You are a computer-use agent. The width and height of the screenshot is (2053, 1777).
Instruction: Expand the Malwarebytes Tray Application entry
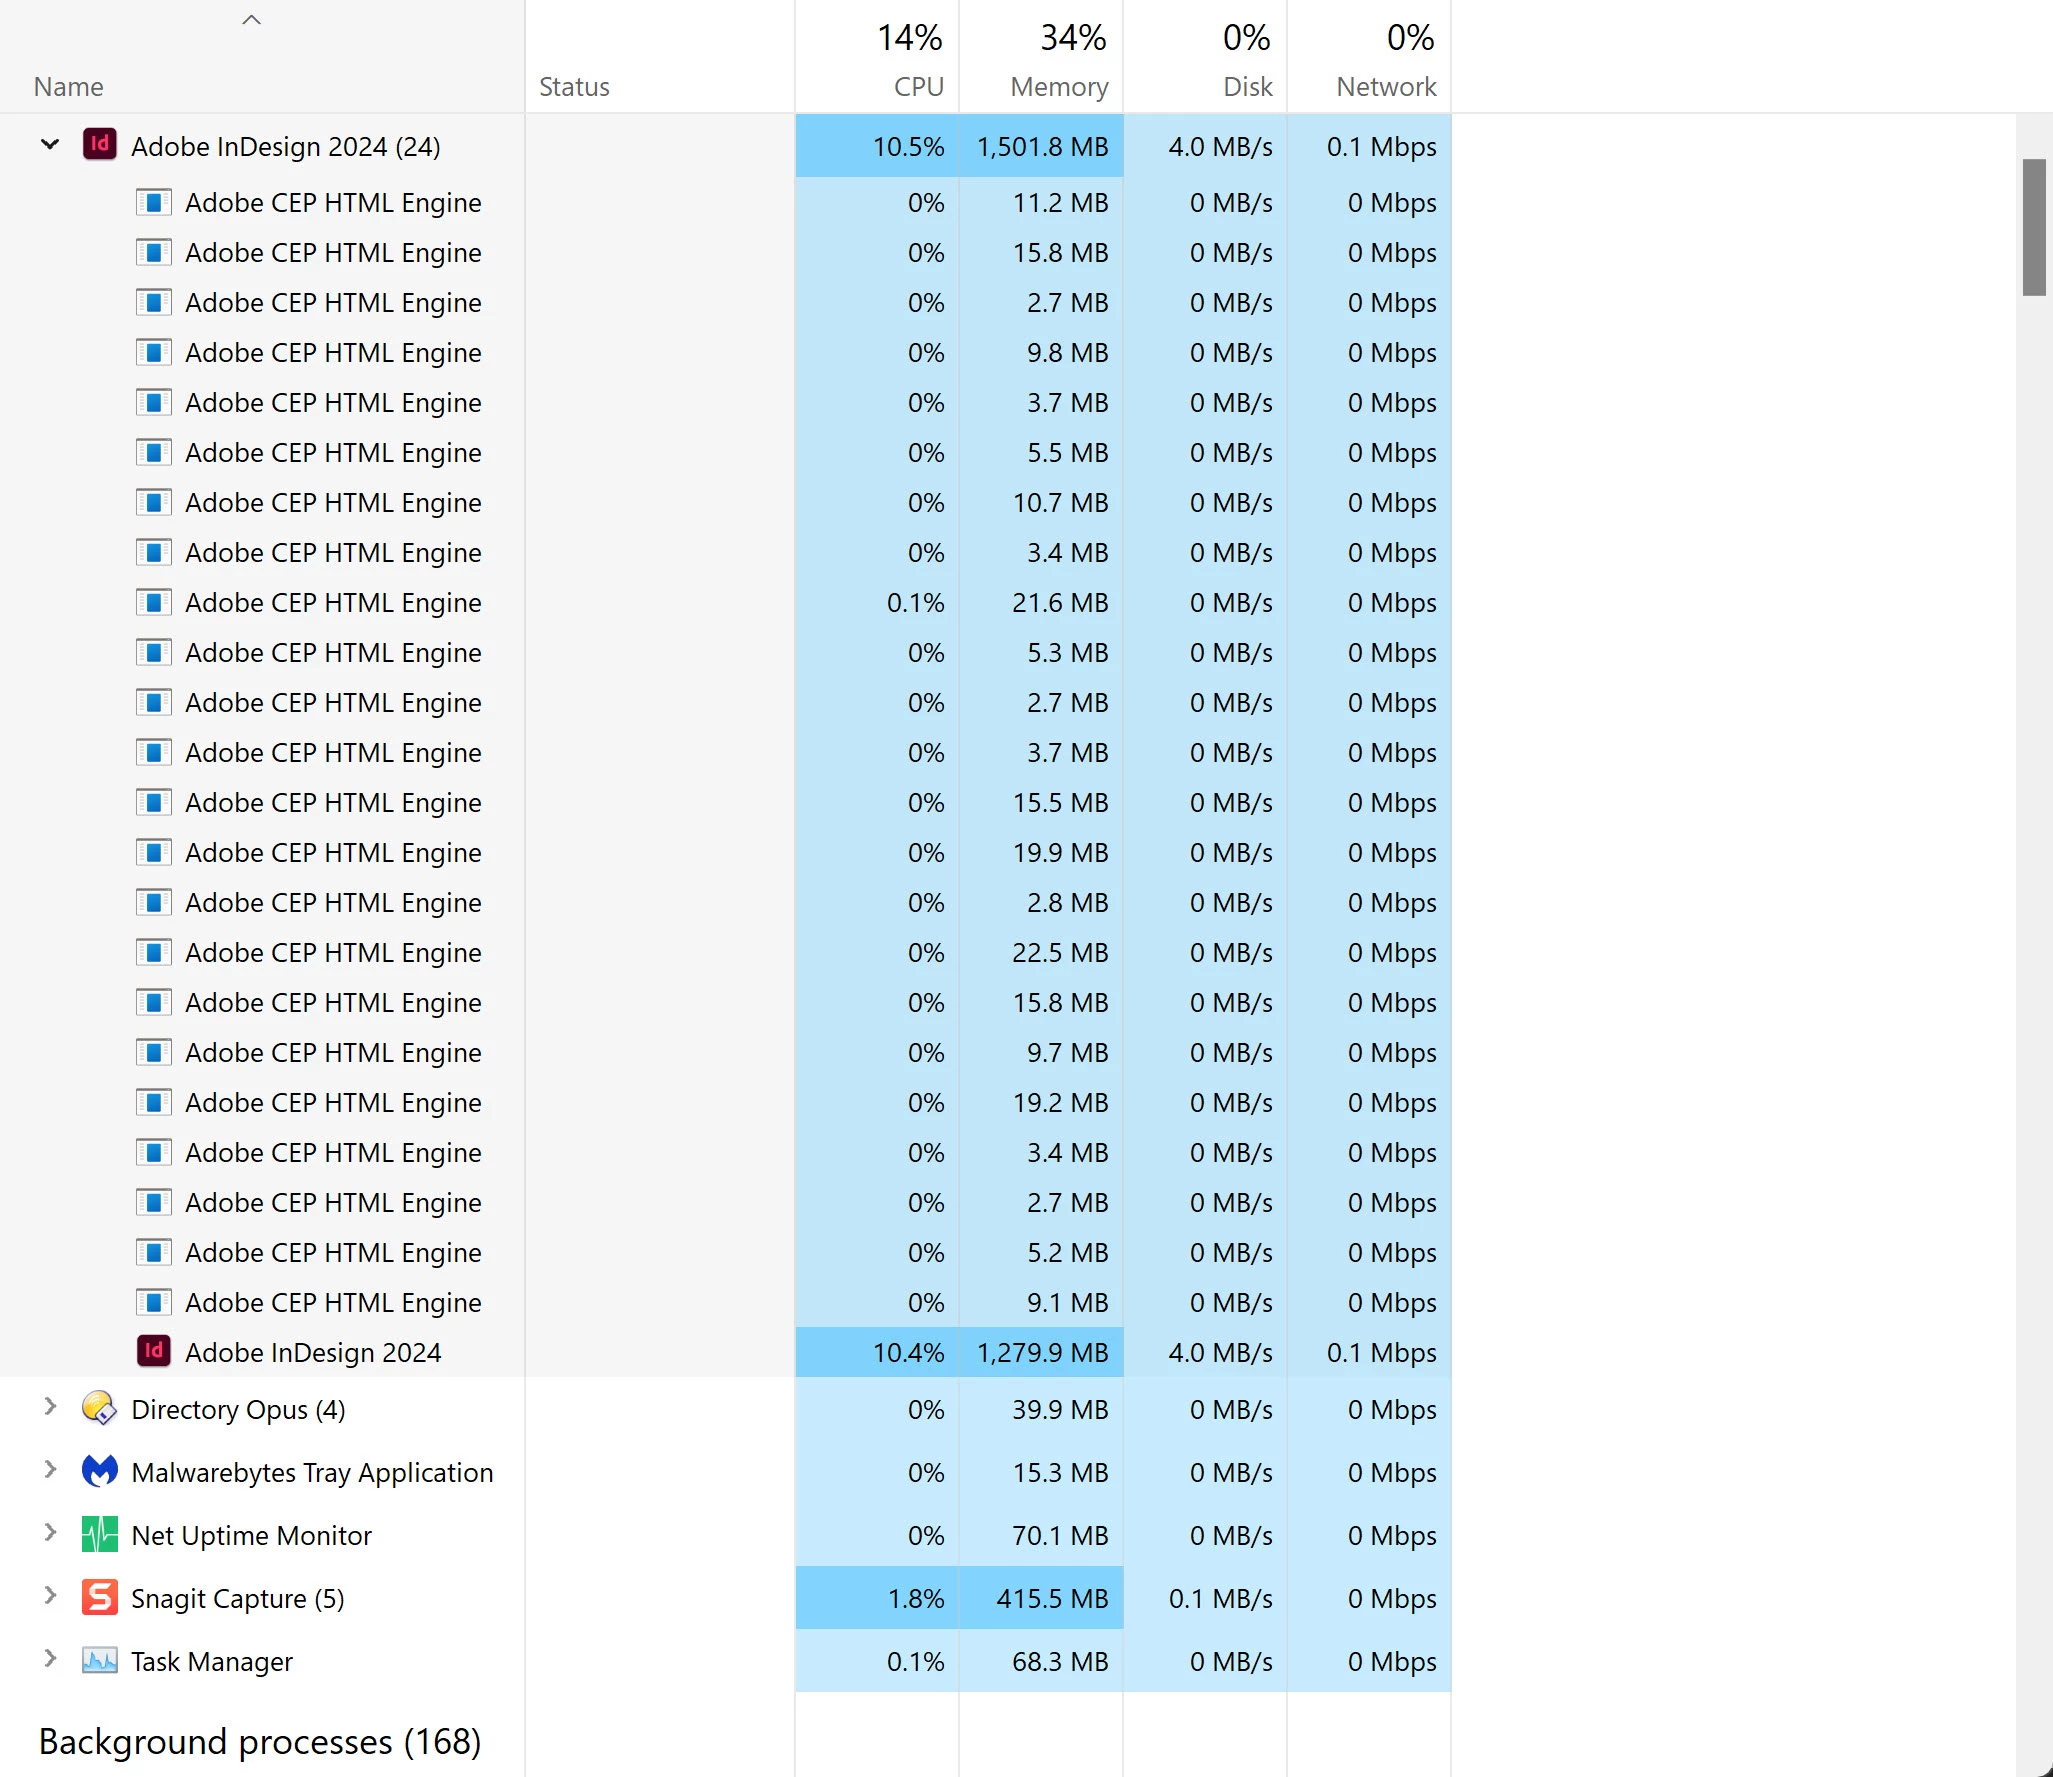tap(50, 1470)
